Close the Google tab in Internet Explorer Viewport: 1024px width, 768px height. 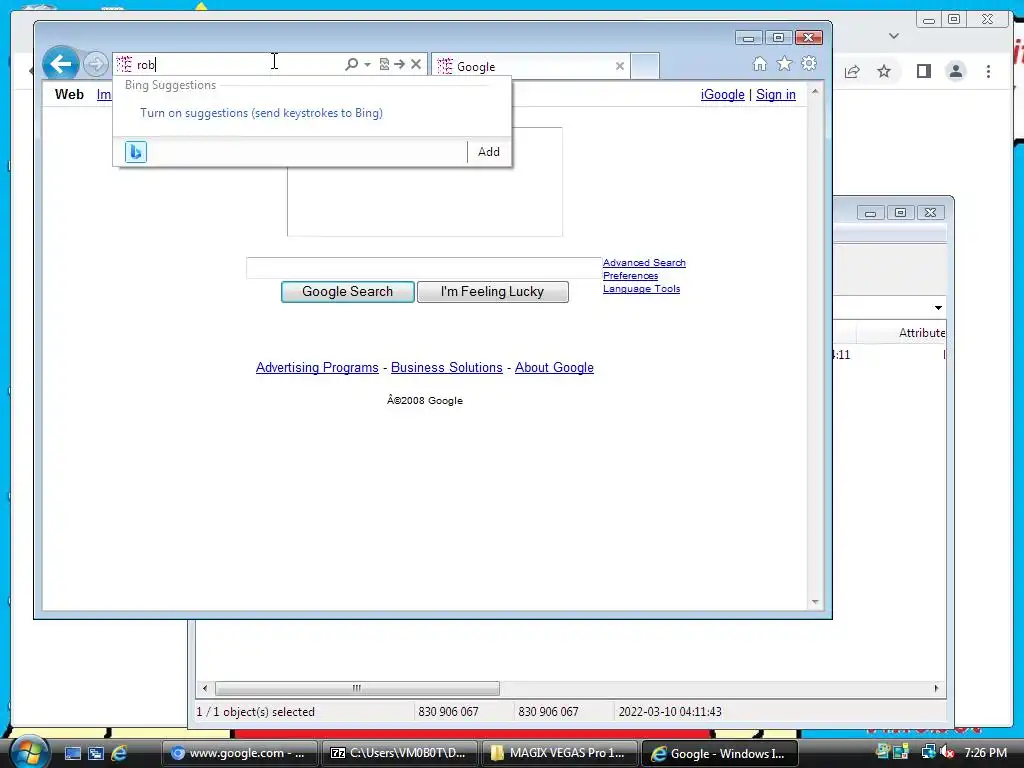[x=620, y=66]
